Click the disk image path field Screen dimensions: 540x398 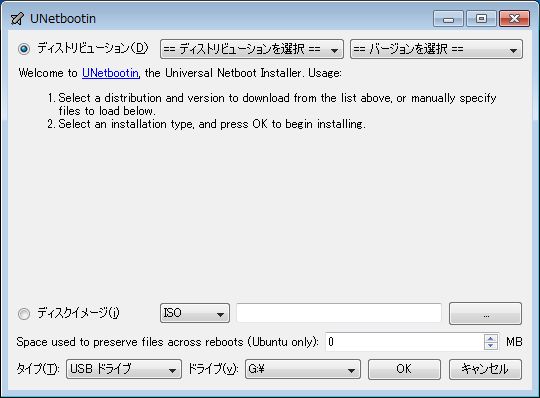339,313
